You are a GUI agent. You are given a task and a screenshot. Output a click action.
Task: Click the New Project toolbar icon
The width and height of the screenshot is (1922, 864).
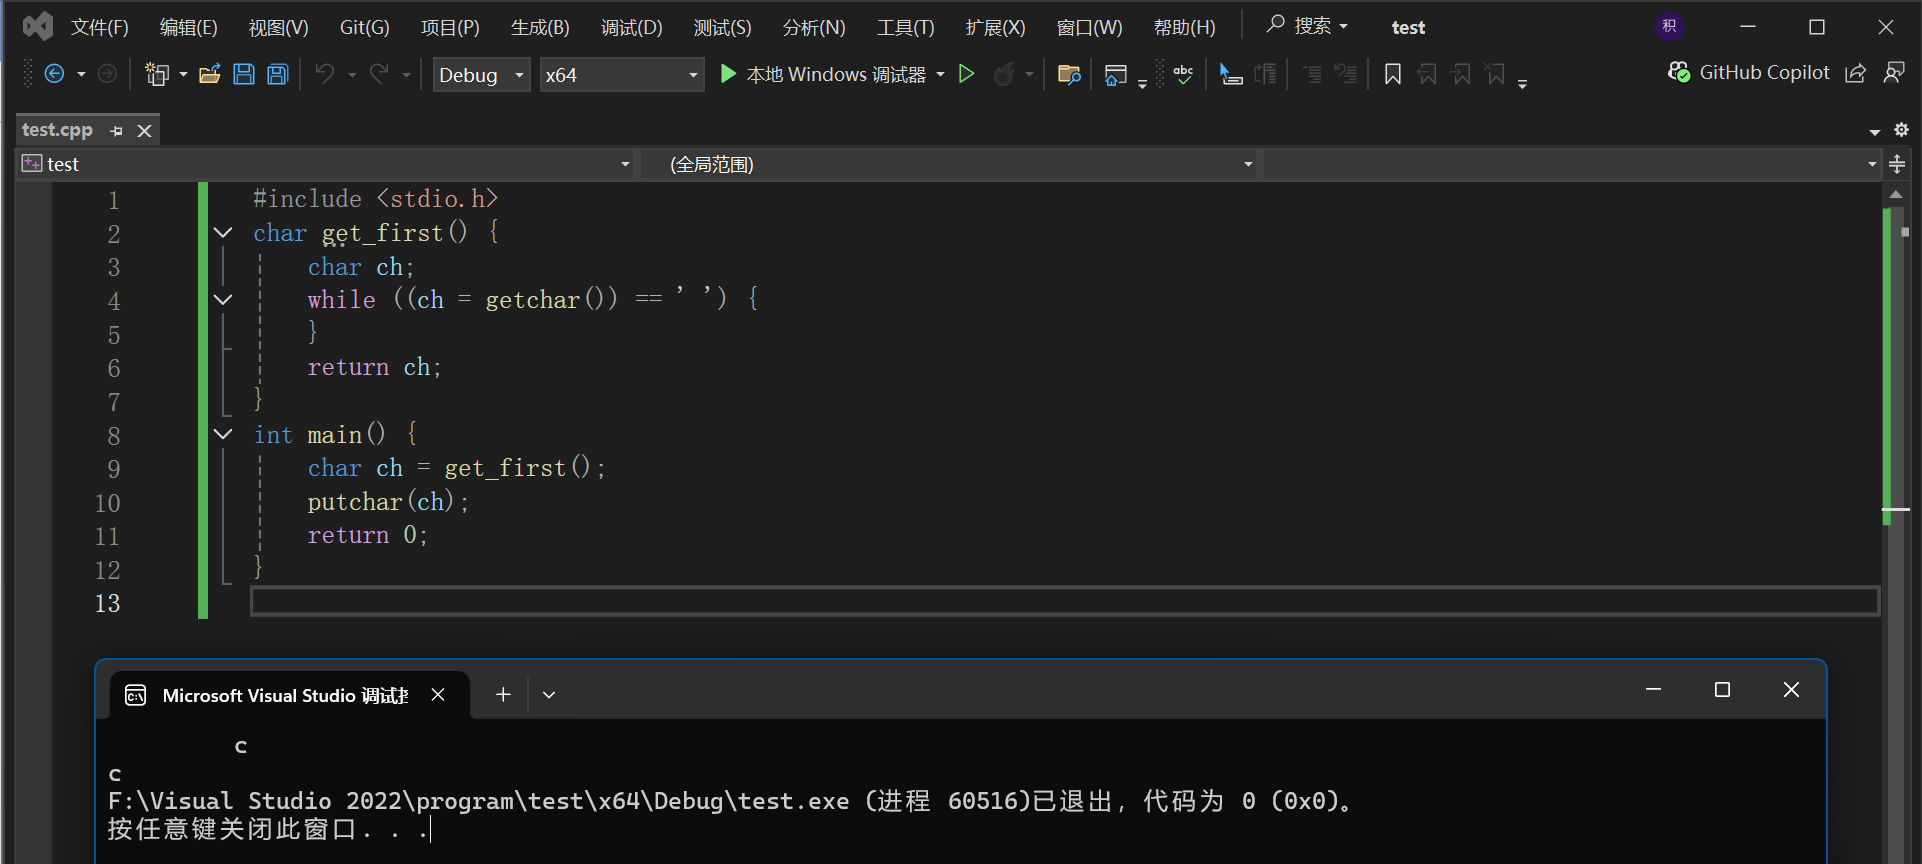click(157, 74)
